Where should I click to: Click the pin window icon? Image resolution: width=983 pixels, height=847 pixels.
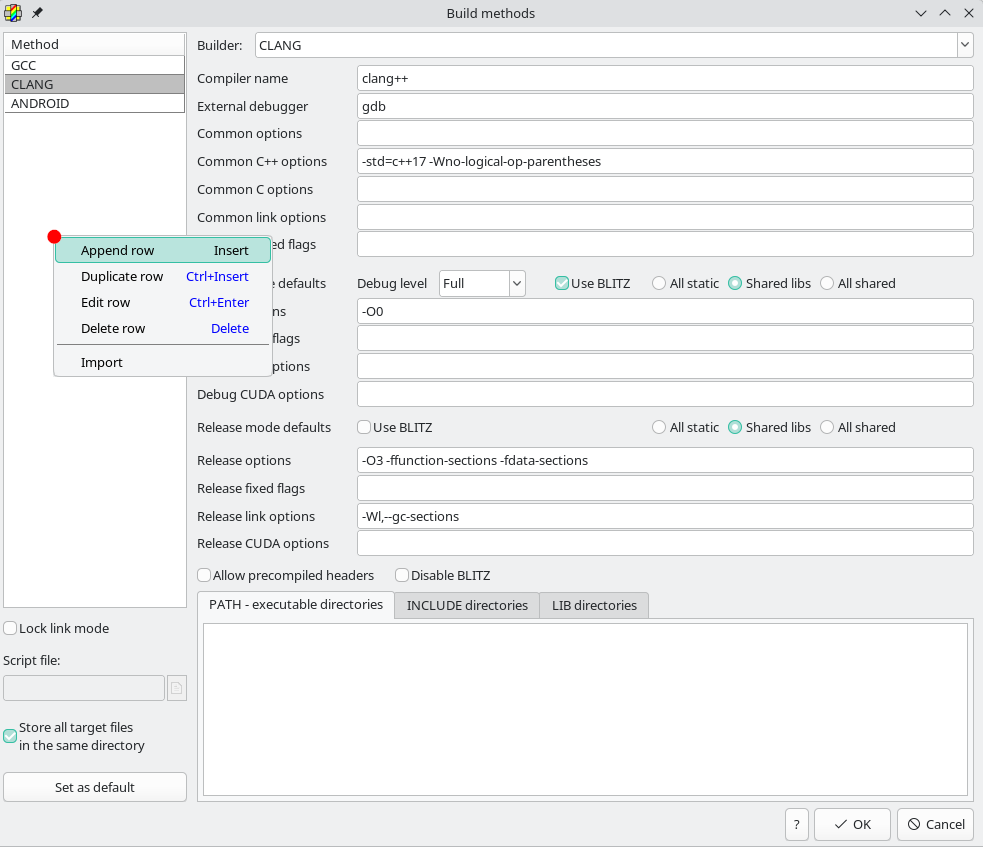tap(38, 13)
